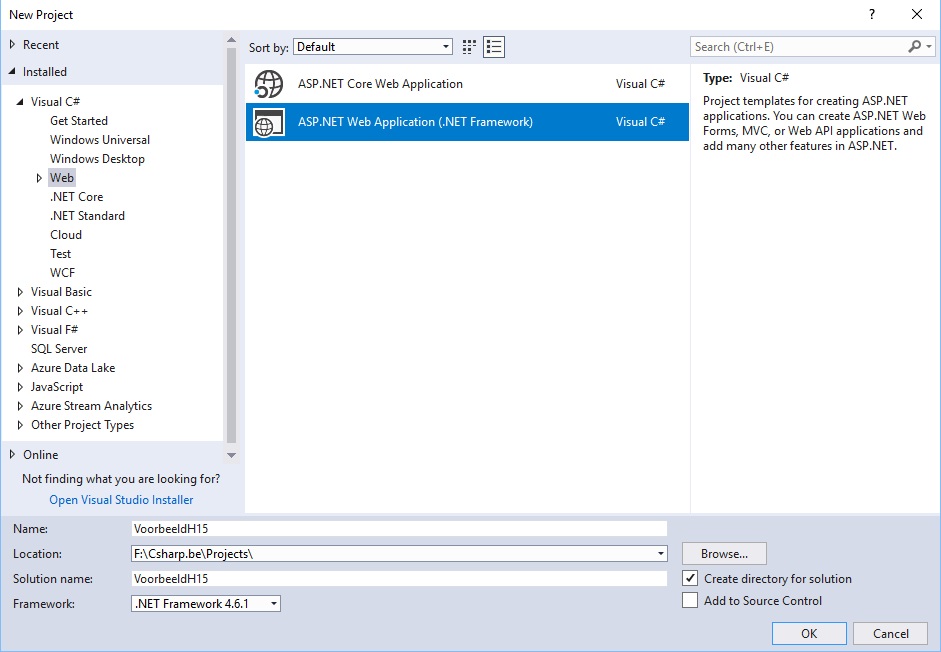The width and height of the screenshot is (941, 652).
Task: Expand the Visual C++ node
Action: click(x=20, y=311)
